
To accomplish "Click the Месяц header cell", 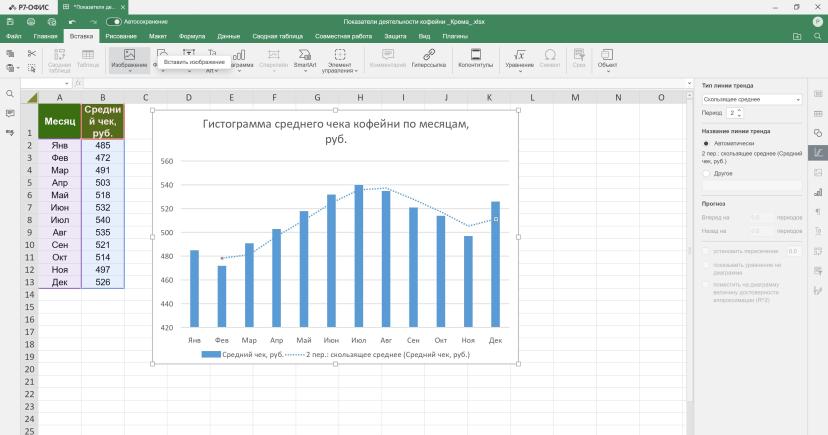I will 60,121.
